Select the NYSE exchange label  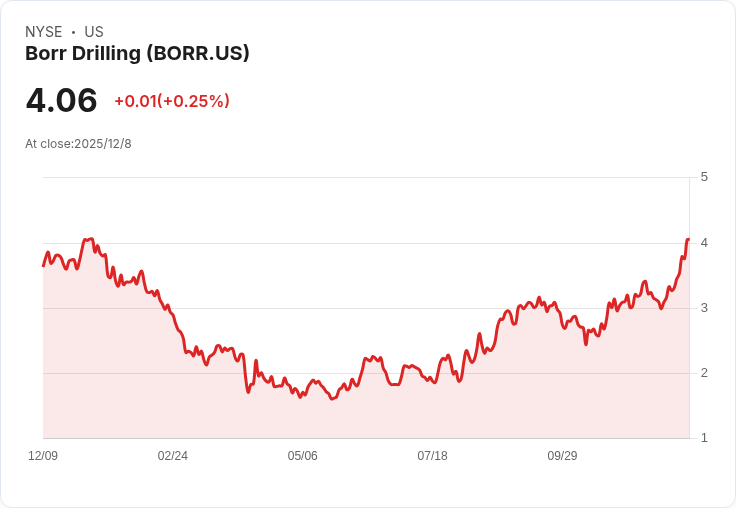[x=44, y=32]
